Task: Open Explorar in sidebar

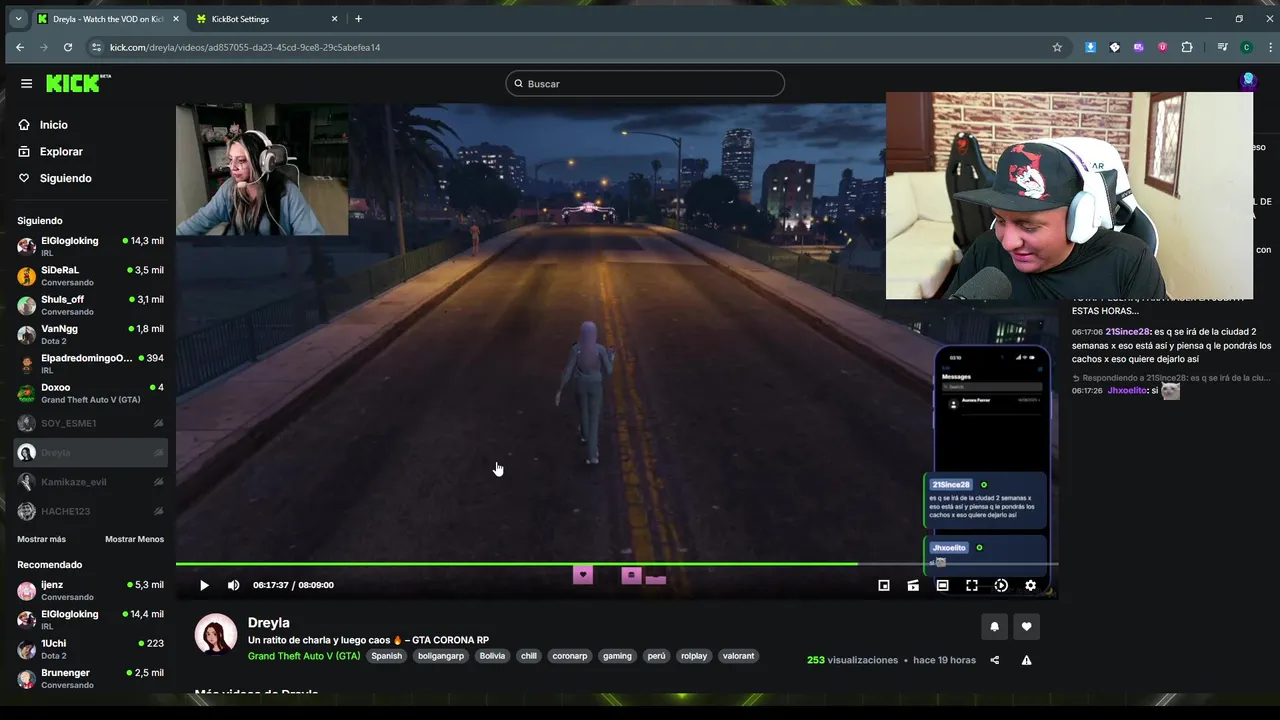Action: coord(50,152)
